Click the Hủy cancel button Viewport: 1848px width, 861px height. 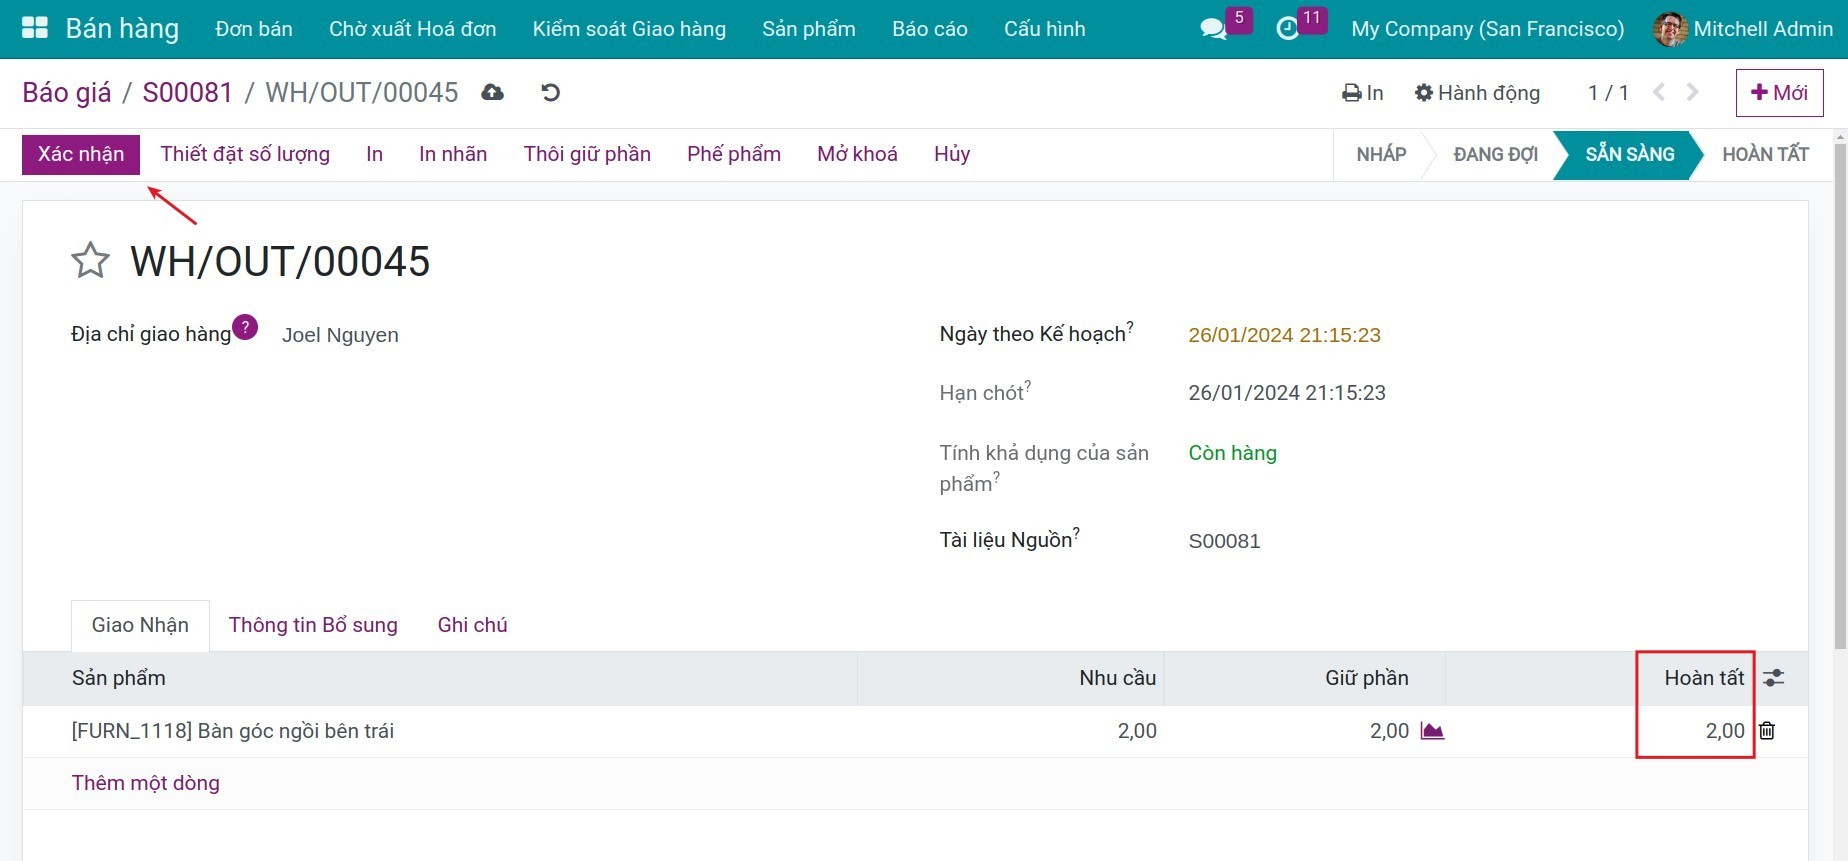click(952, 154)
